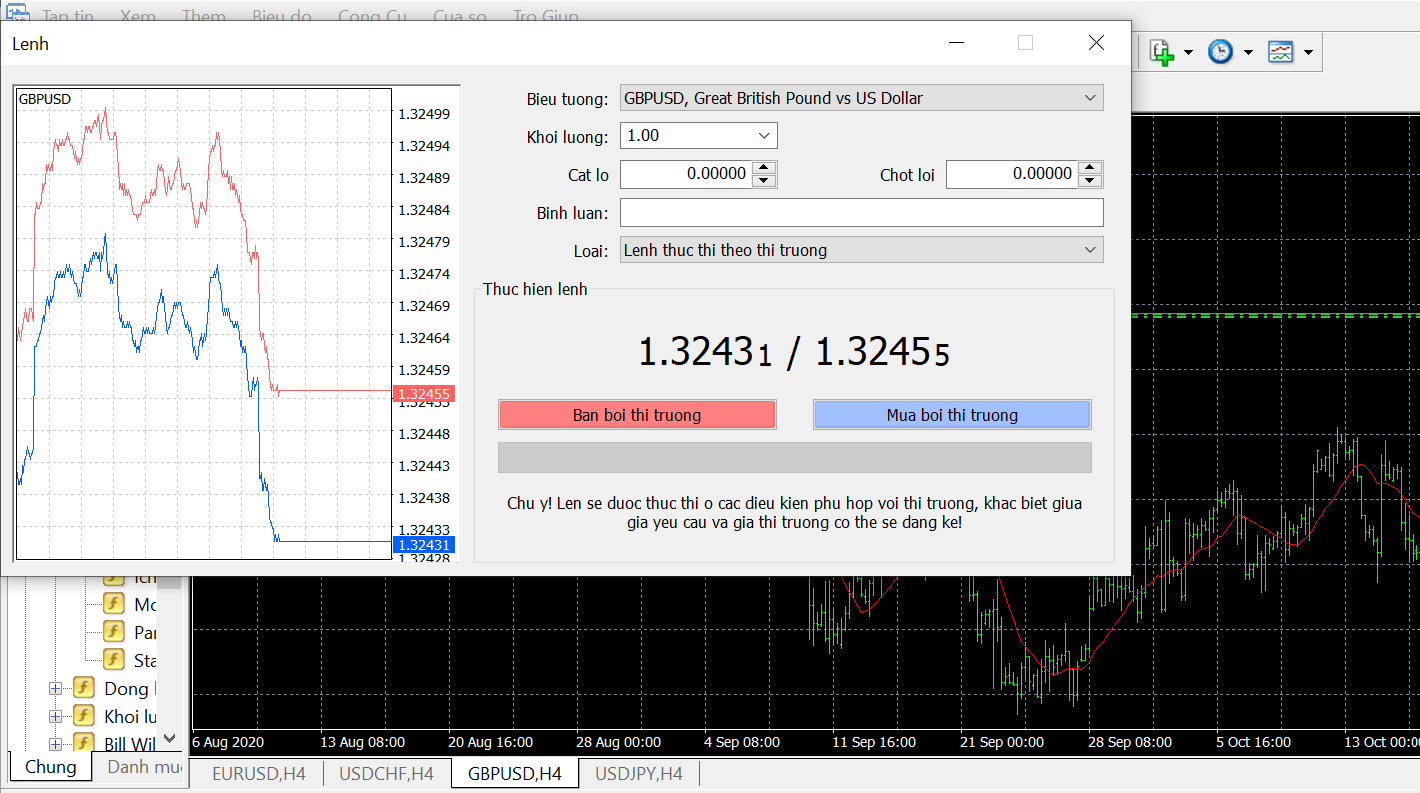Click the Chot loi take profit field
The image size is (1420, 793).
click(1012, 174)
